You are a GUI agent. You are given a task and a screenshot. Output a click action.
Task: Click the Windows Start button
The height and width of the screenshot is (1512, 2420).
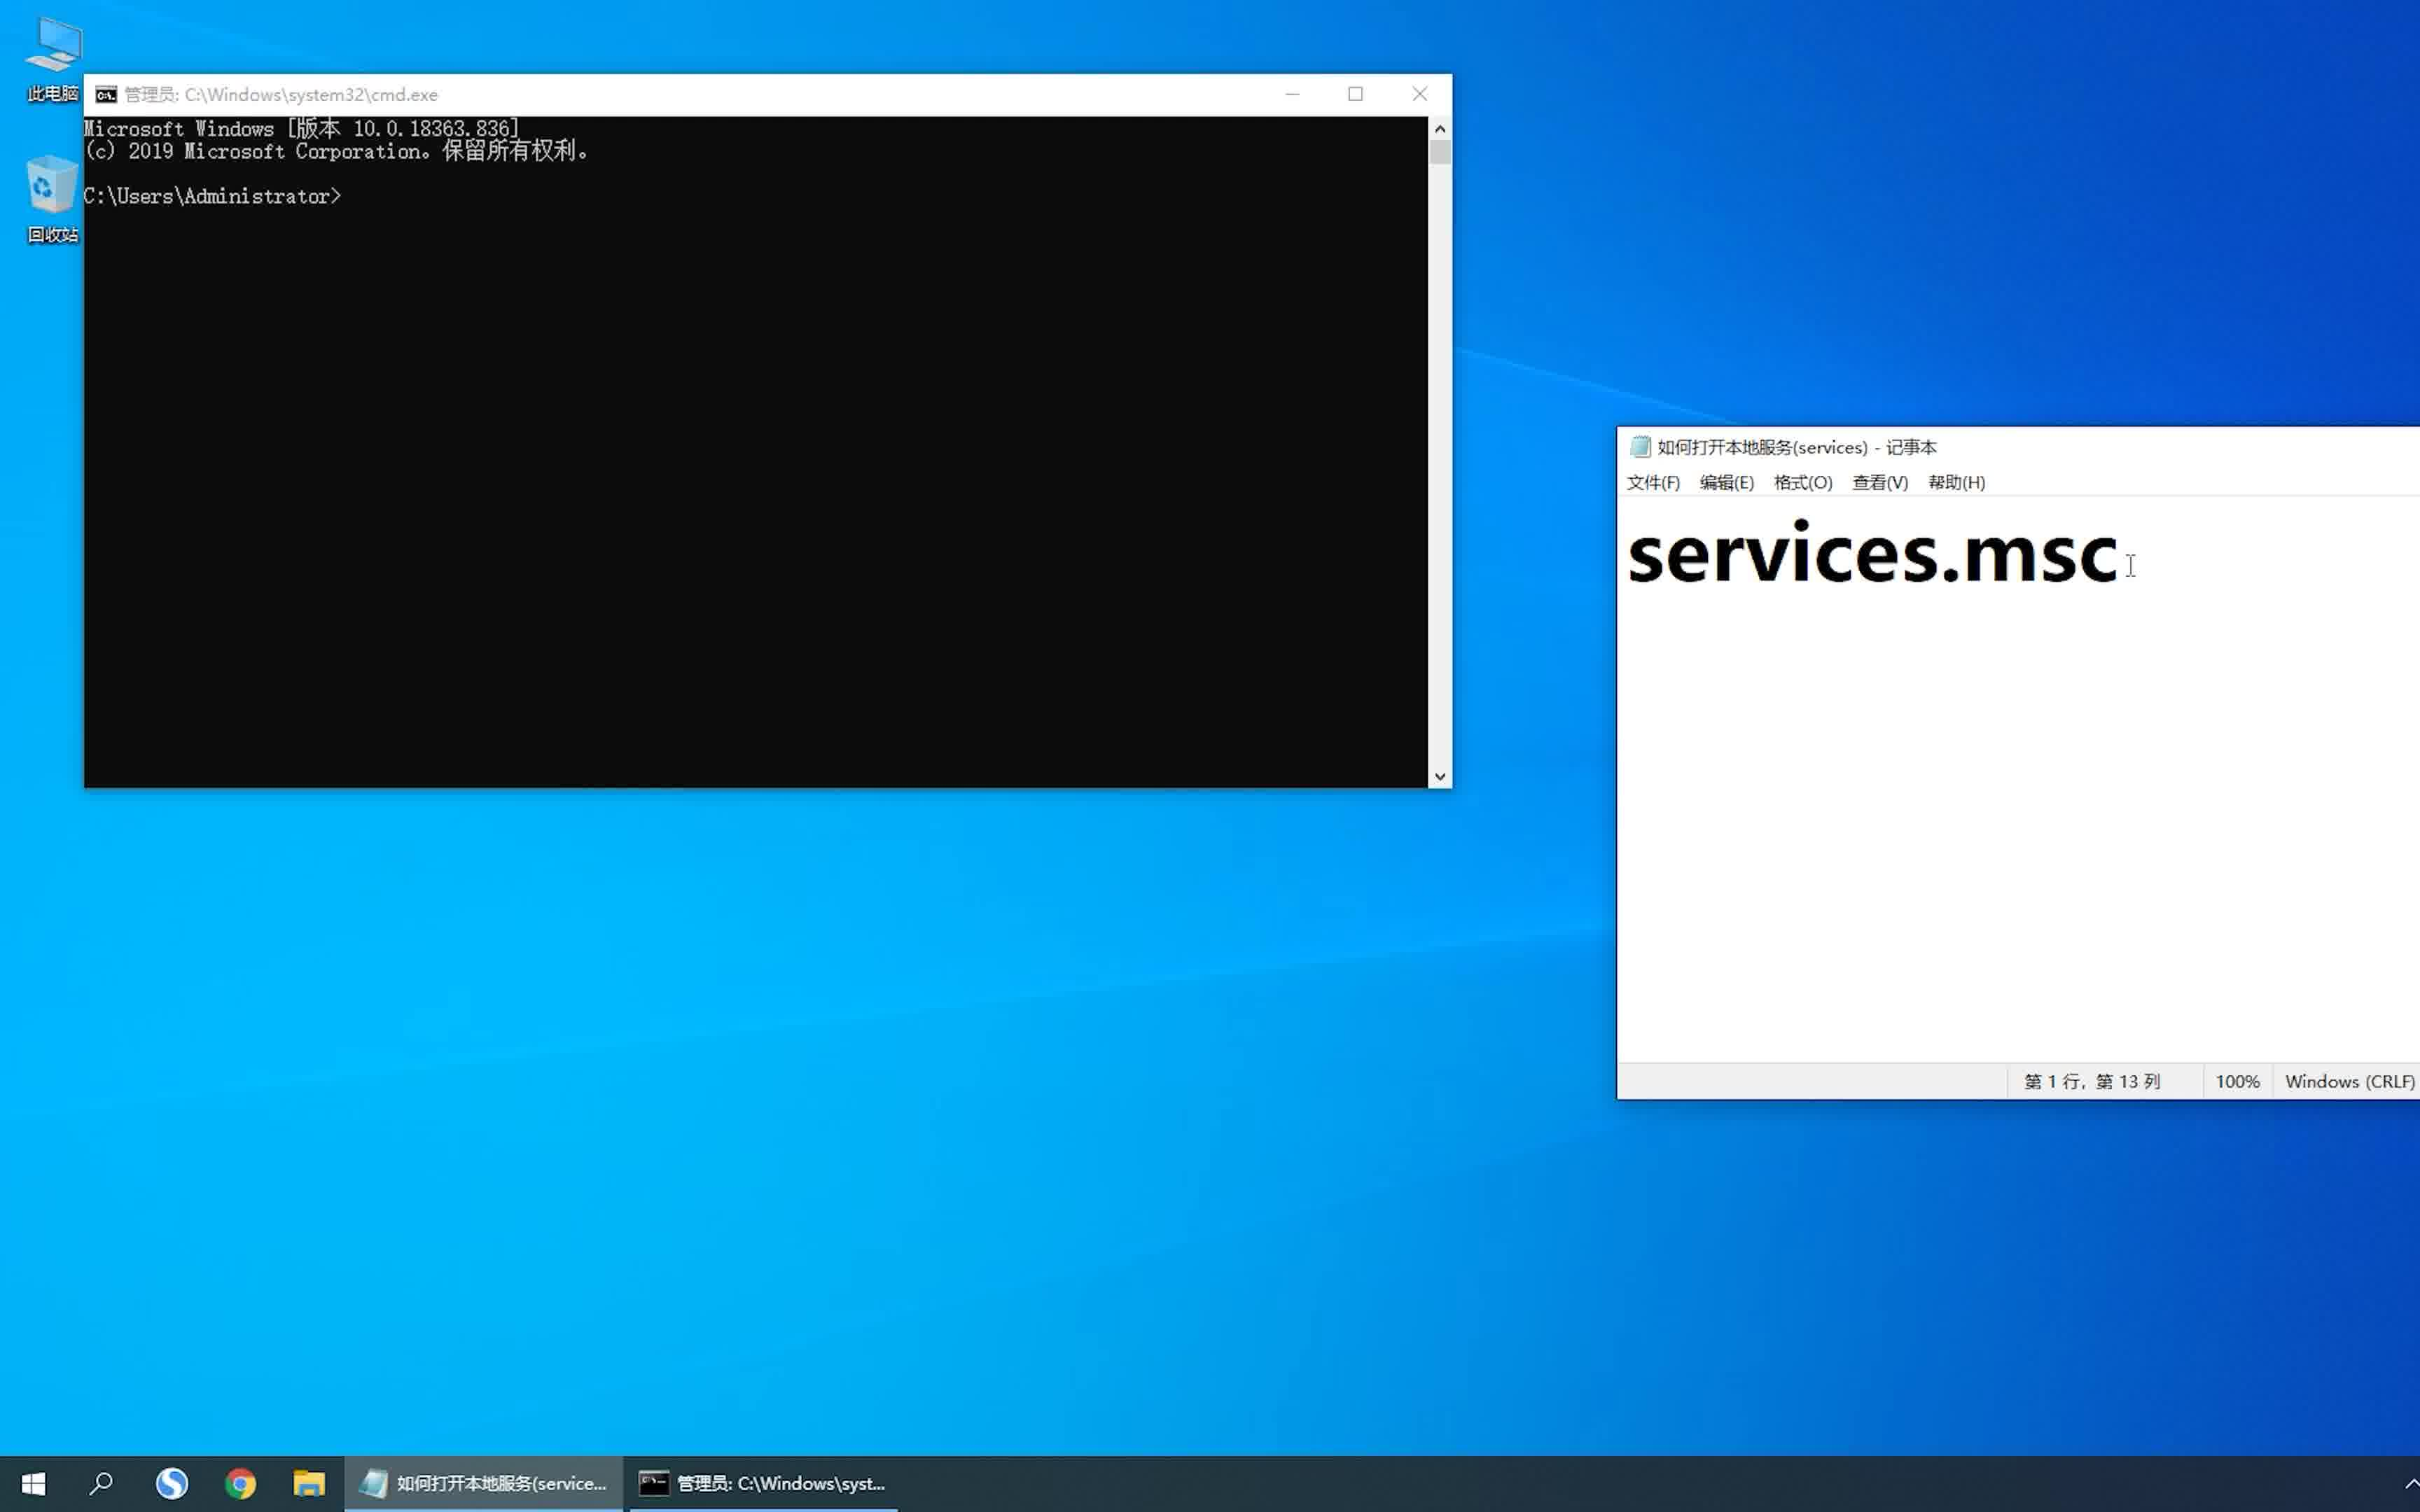[33, 1483]
